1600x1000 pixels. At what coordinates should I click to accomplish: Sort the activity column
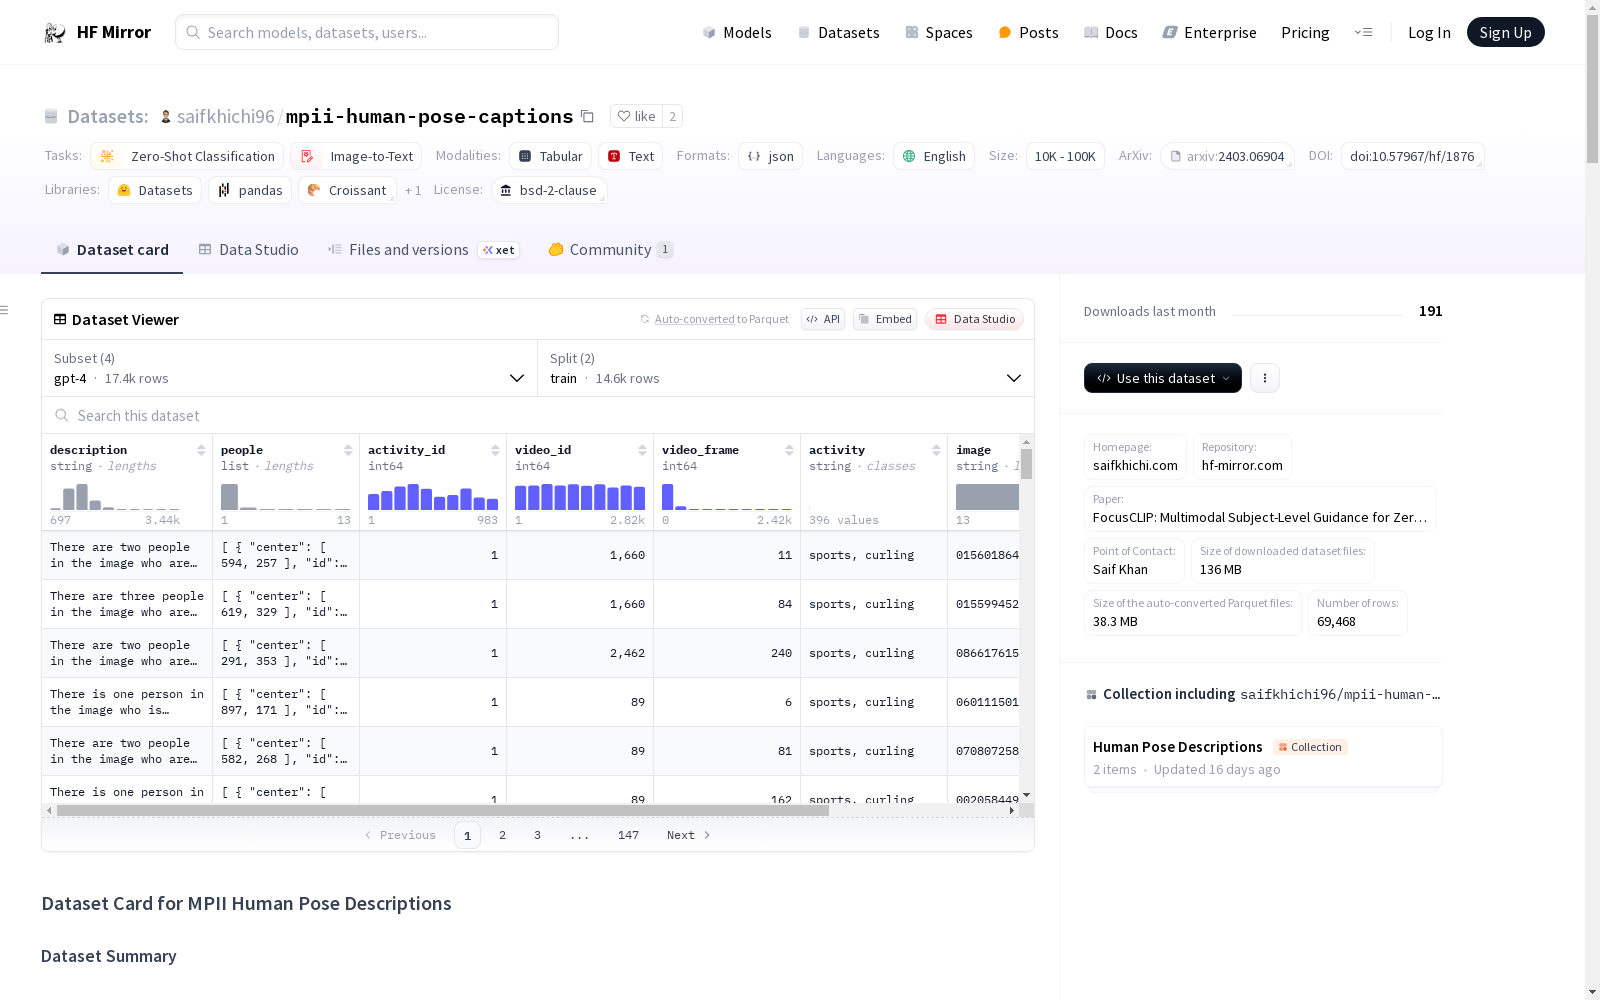(936, 450)
